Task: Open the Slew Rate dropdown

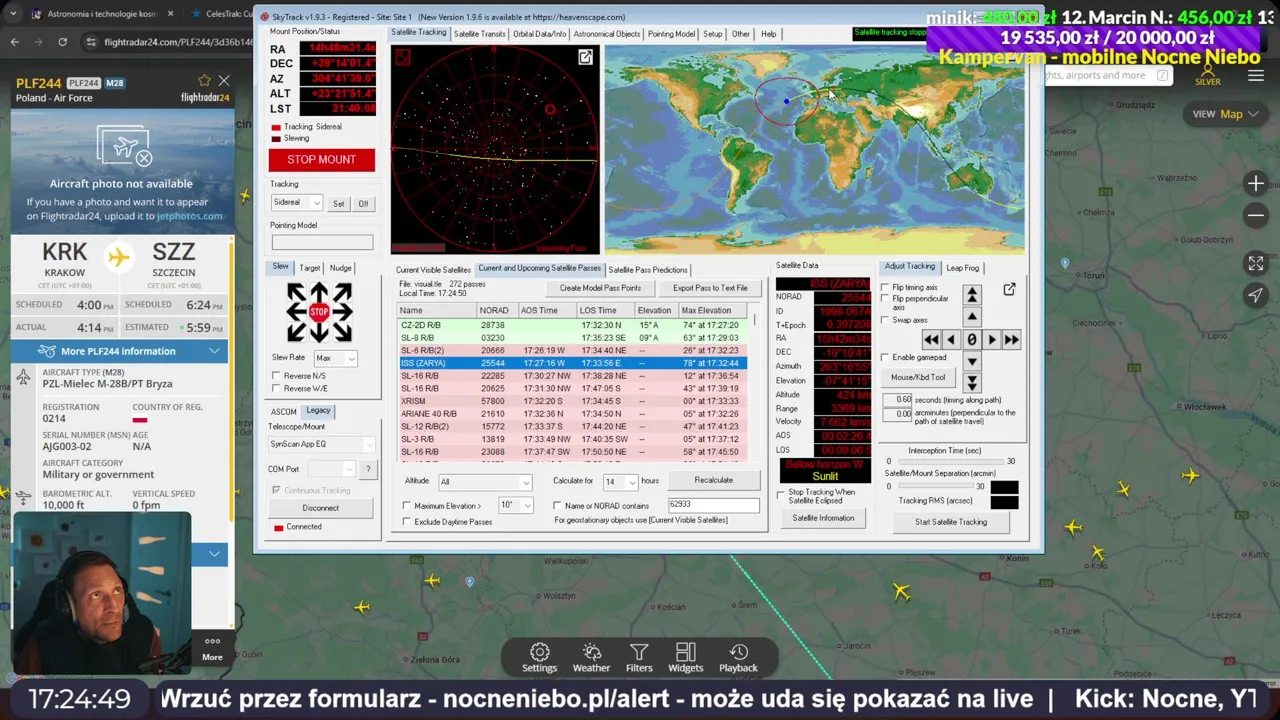Action: click(x=334, y=358)
